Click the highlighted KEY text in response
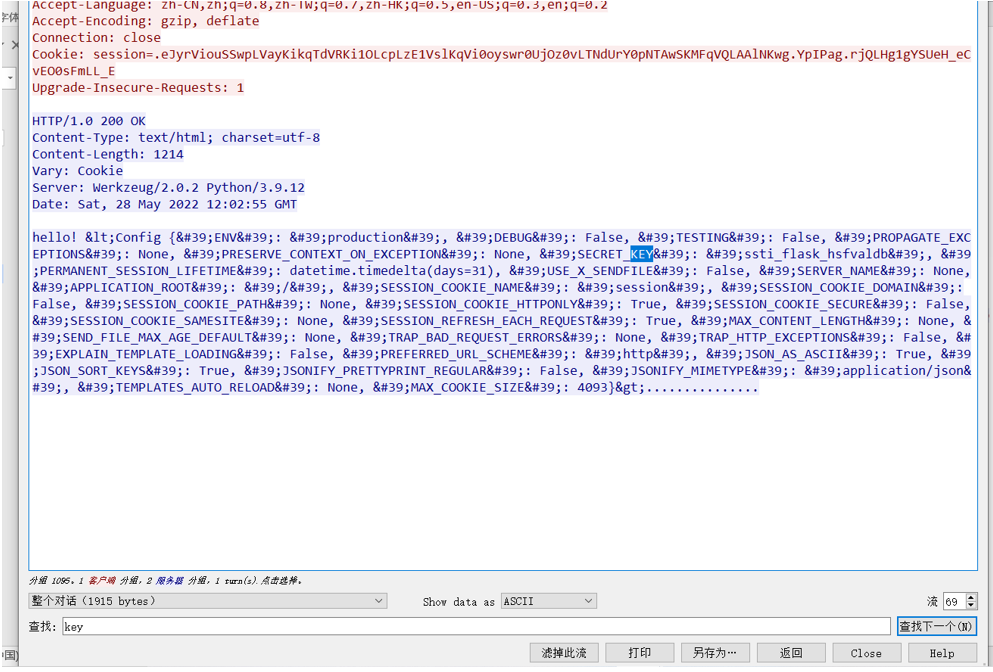The height and width of the screenshot is (672, 993). coord(642,254)
